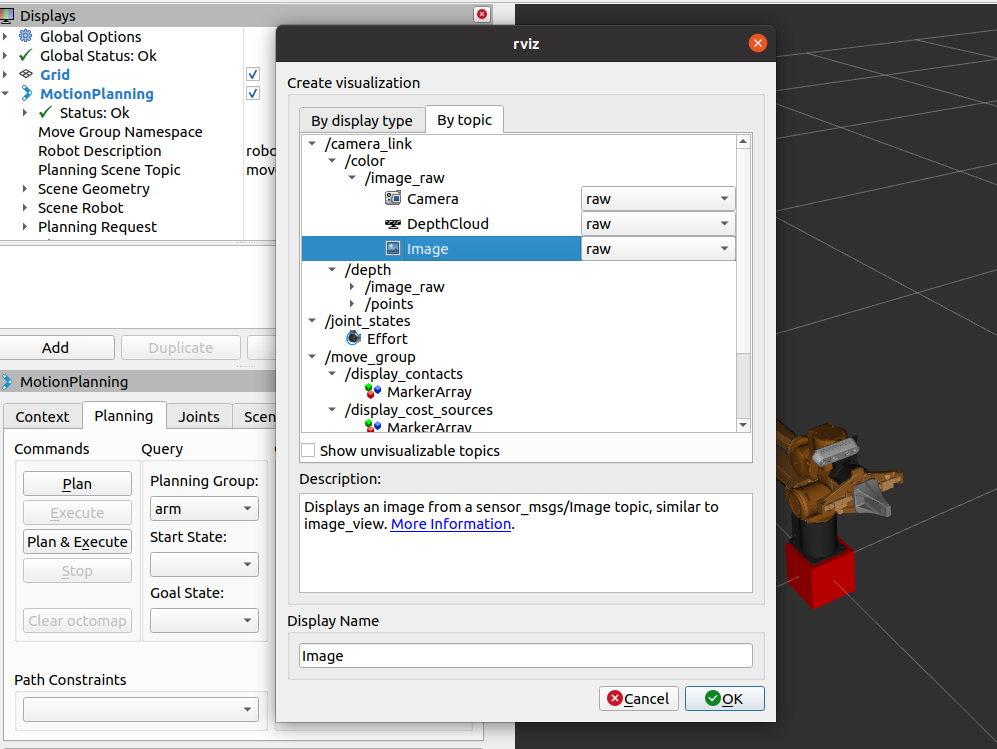This screenshot has width=997, height=749.
Task: Expand Planning Request in Displays tree
Action: (24, 227)
